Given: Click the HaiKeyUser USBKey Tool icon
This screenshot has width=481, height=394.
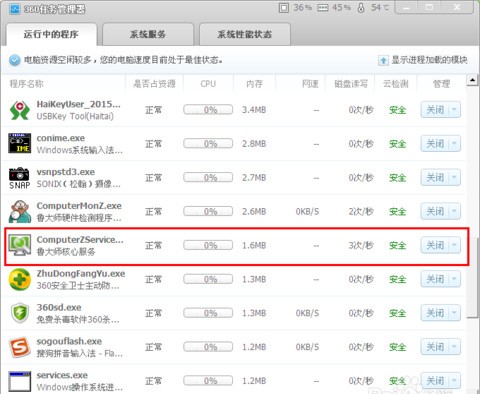Looking at the screenshot, I should [x=20, y=110].
